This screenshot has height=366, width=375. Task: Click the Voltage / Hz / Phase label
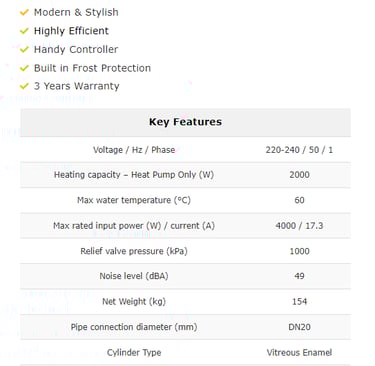134,150
